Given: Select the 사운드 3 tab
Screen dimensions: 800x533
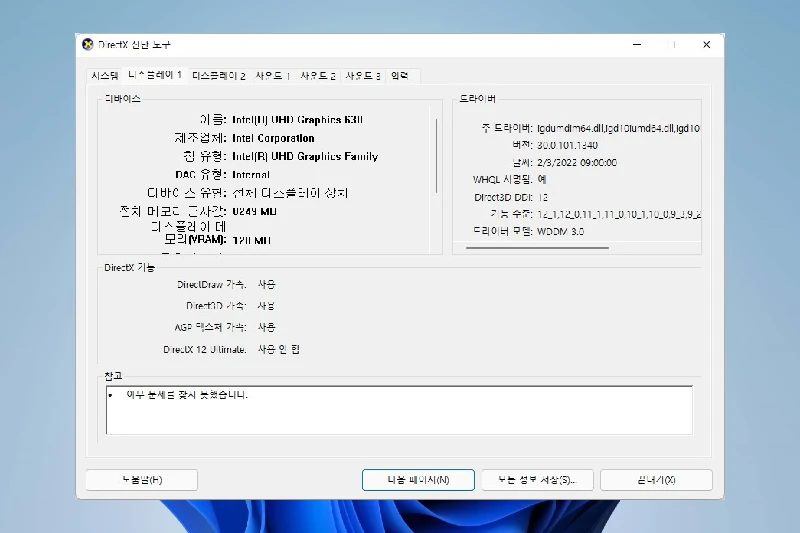Looking at the screenshot, I should coord(363,76).
